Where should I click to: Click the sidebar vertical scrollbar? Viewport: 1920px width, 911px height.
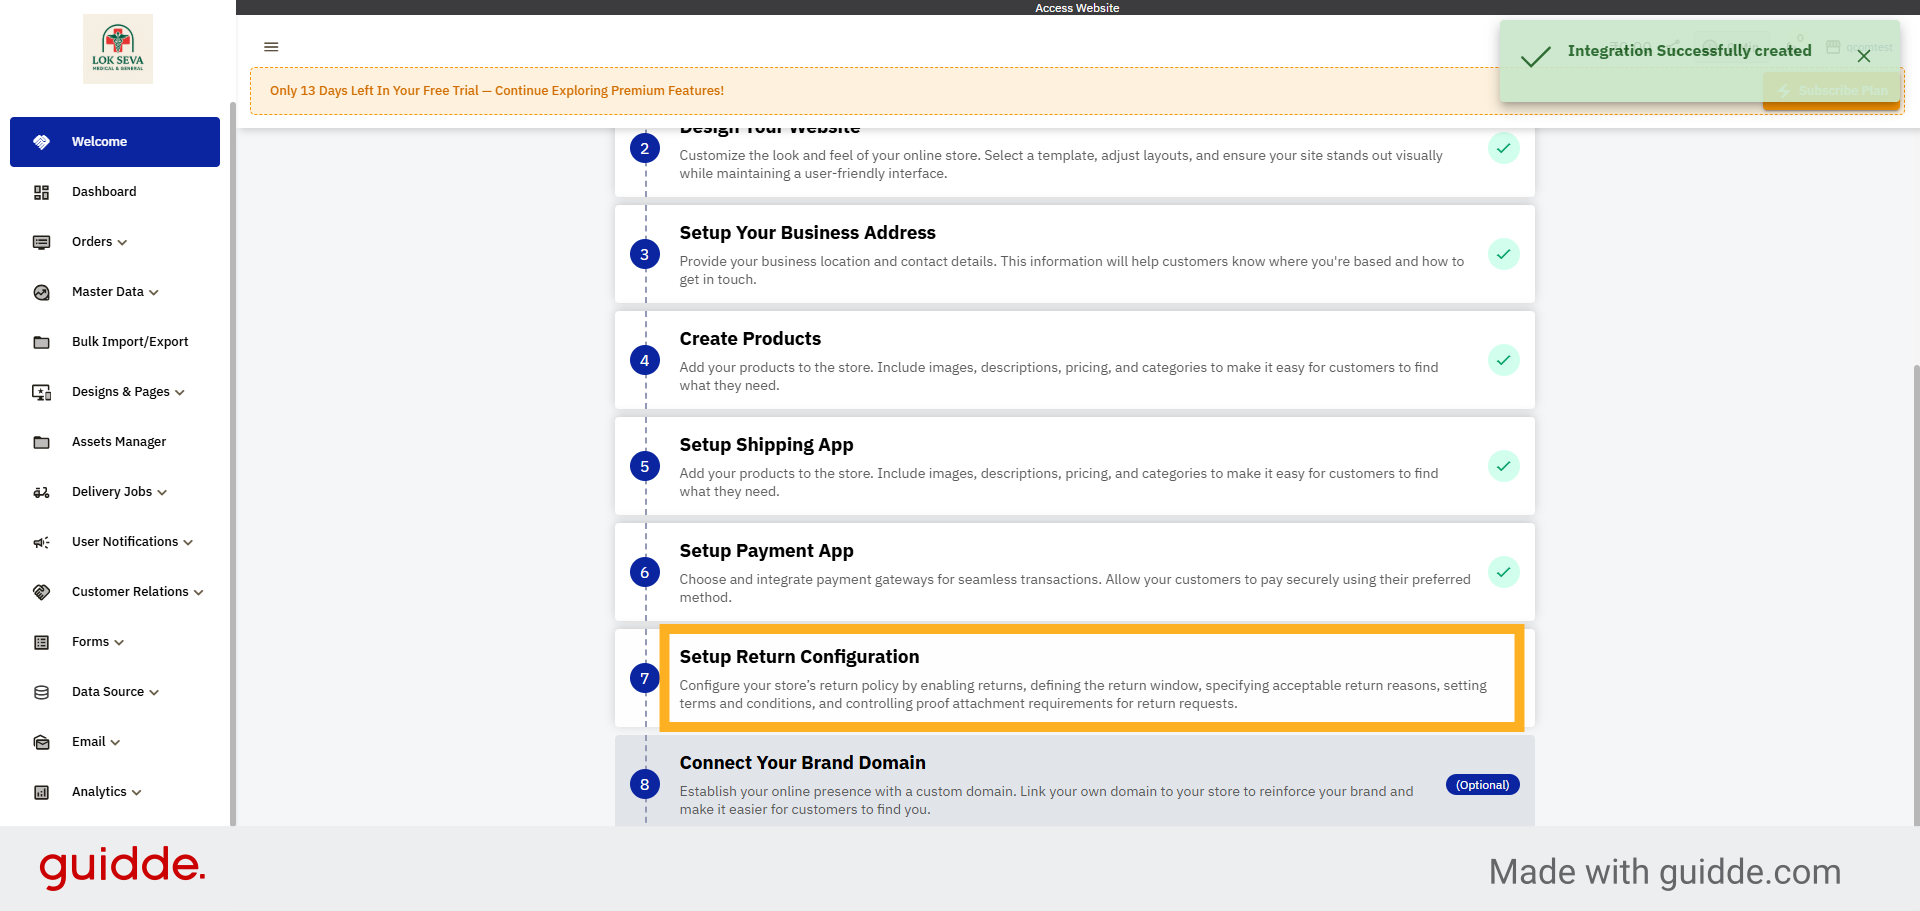coord(233,464)
